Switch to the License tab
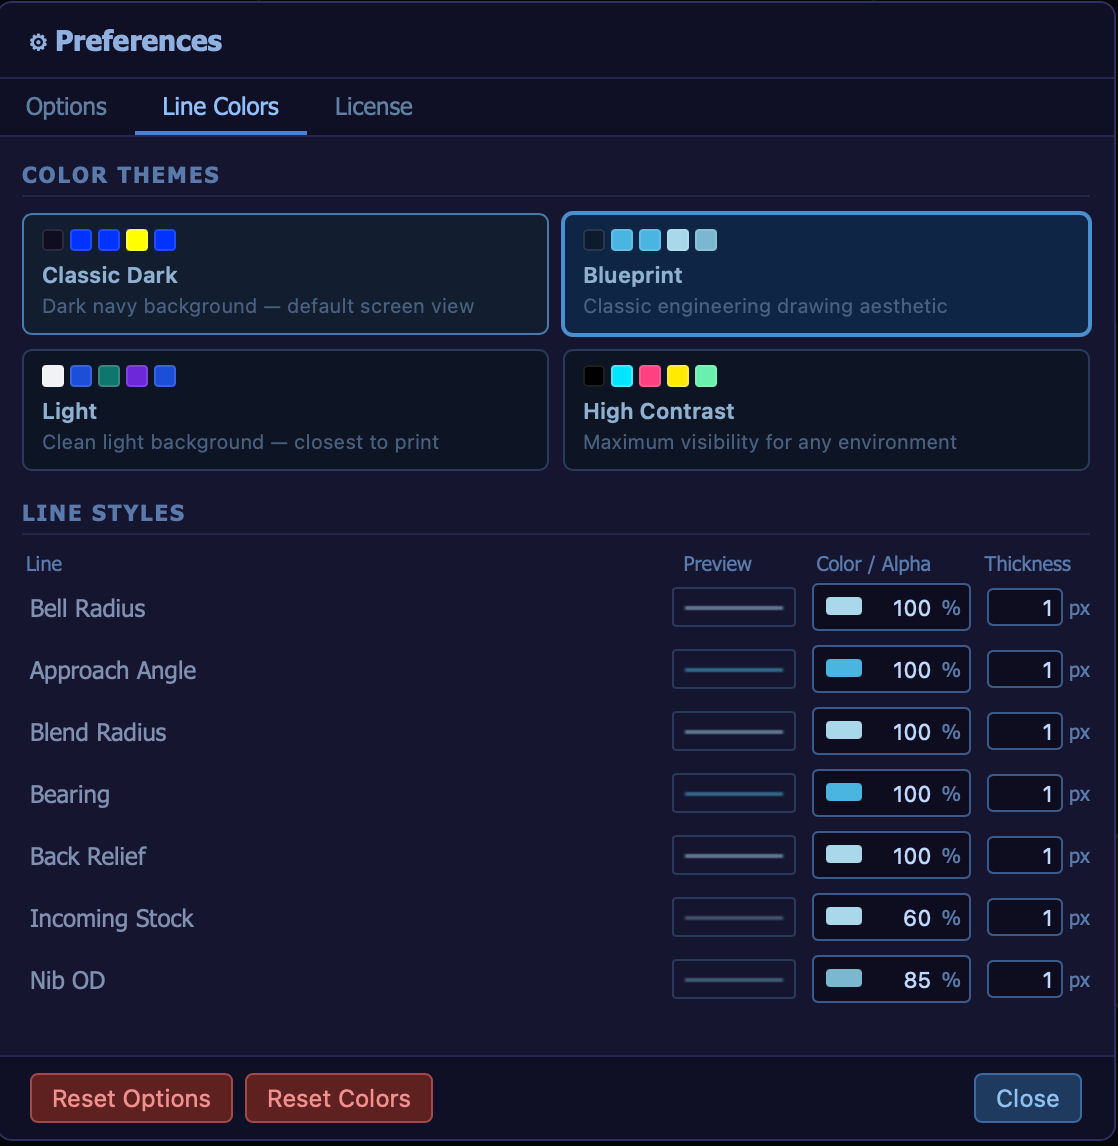This screenshot has width=1118, height=1146. [x=373, y=106]
